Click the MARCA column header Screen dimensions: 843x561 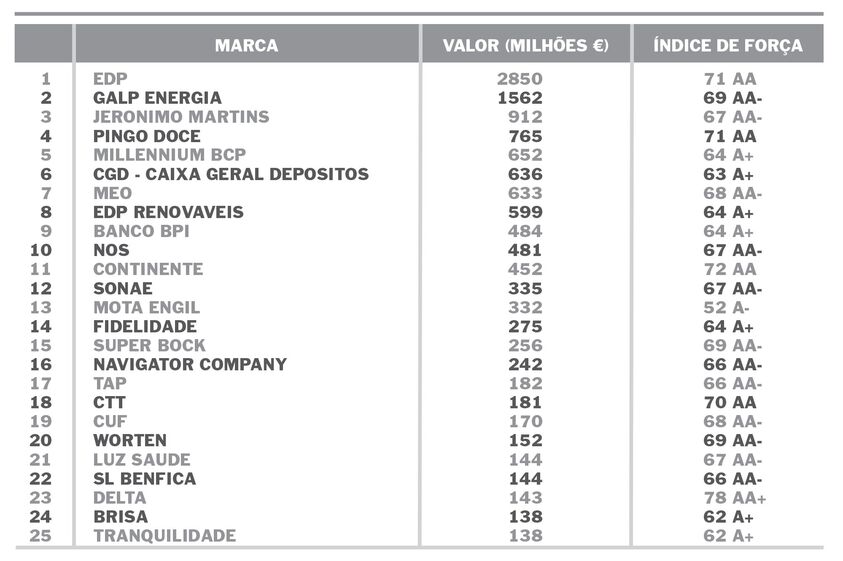pos(246,45)
